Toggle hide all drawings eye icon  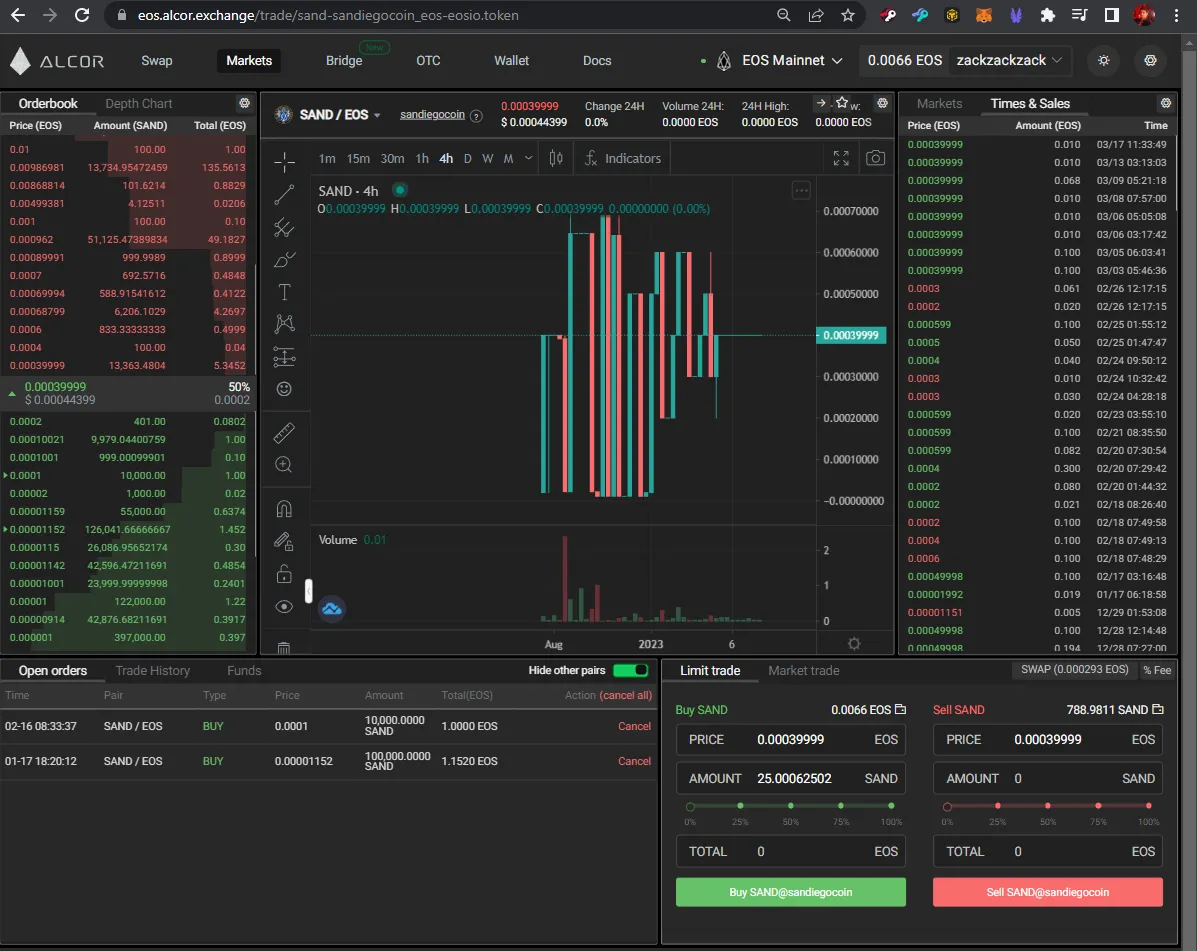pyautogui.click(x=284, y=607)
